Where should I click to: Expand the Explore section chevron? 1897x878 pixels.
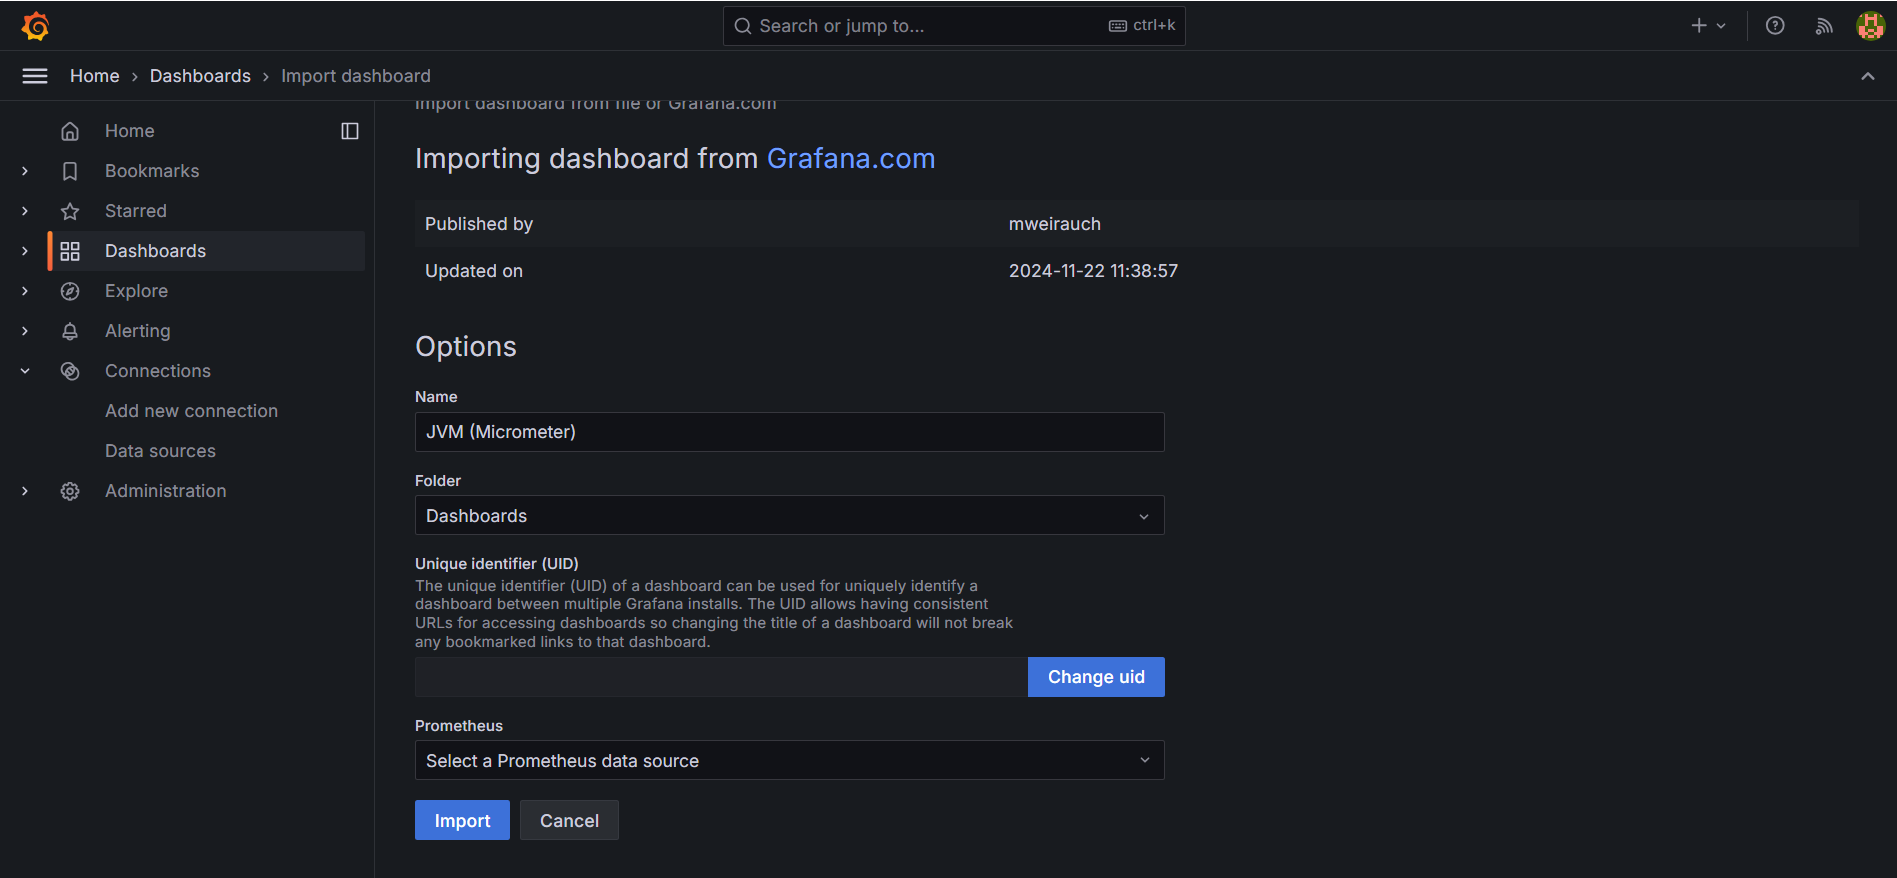[x=25, y=291]
